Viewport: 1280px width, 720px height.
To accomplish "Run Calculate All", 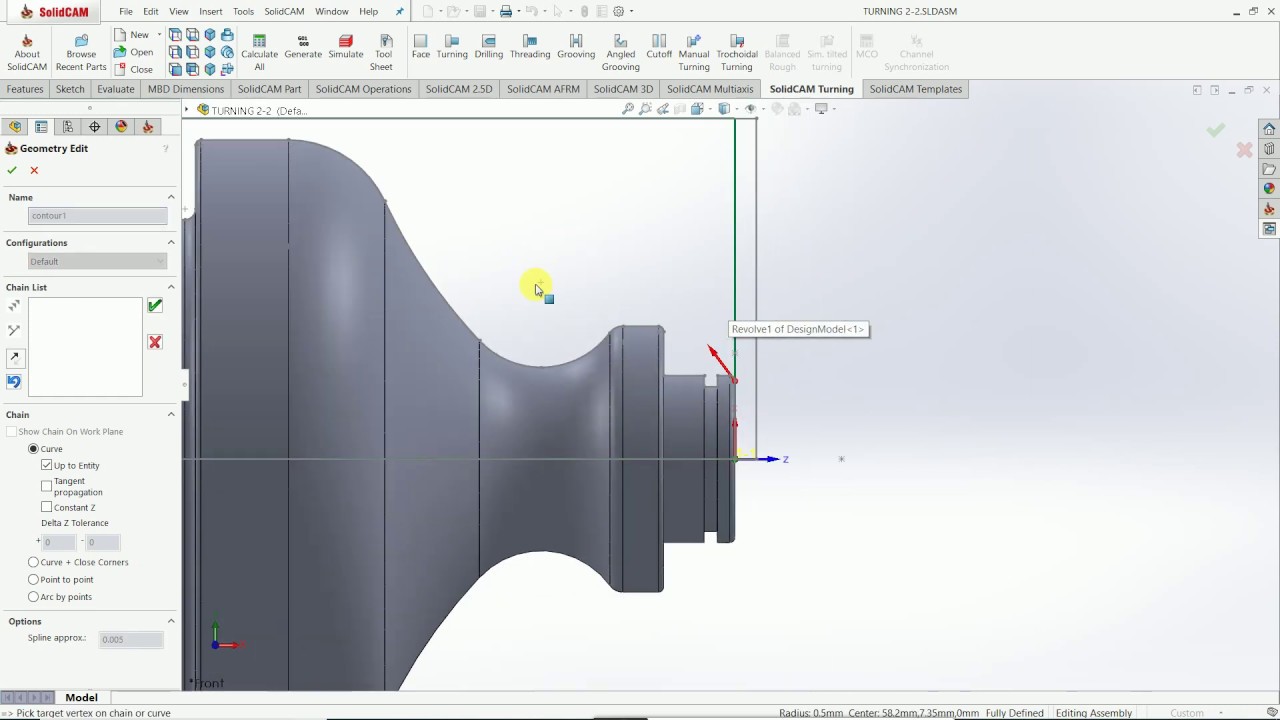I will tap(259, 52).
